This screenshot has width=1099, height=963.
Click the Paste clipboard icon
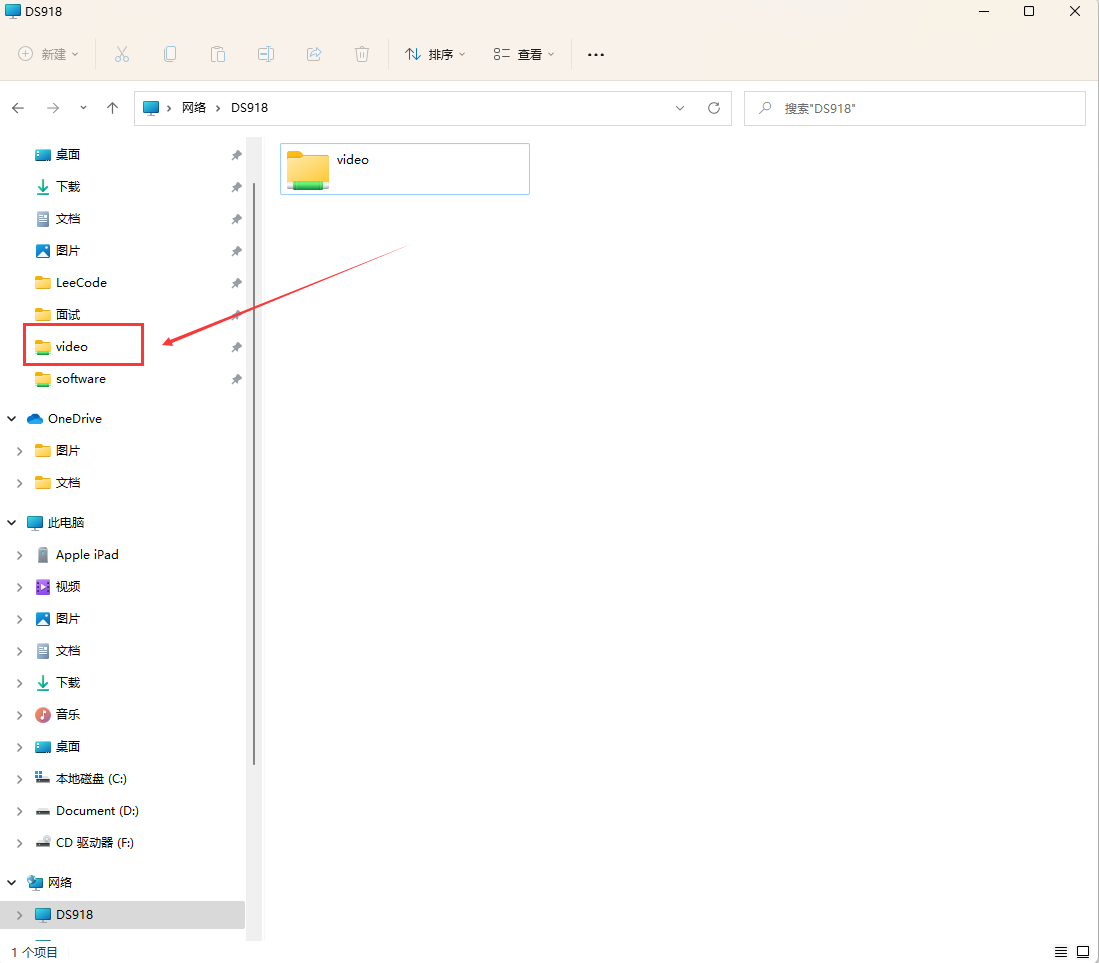(x=218, y=54)
